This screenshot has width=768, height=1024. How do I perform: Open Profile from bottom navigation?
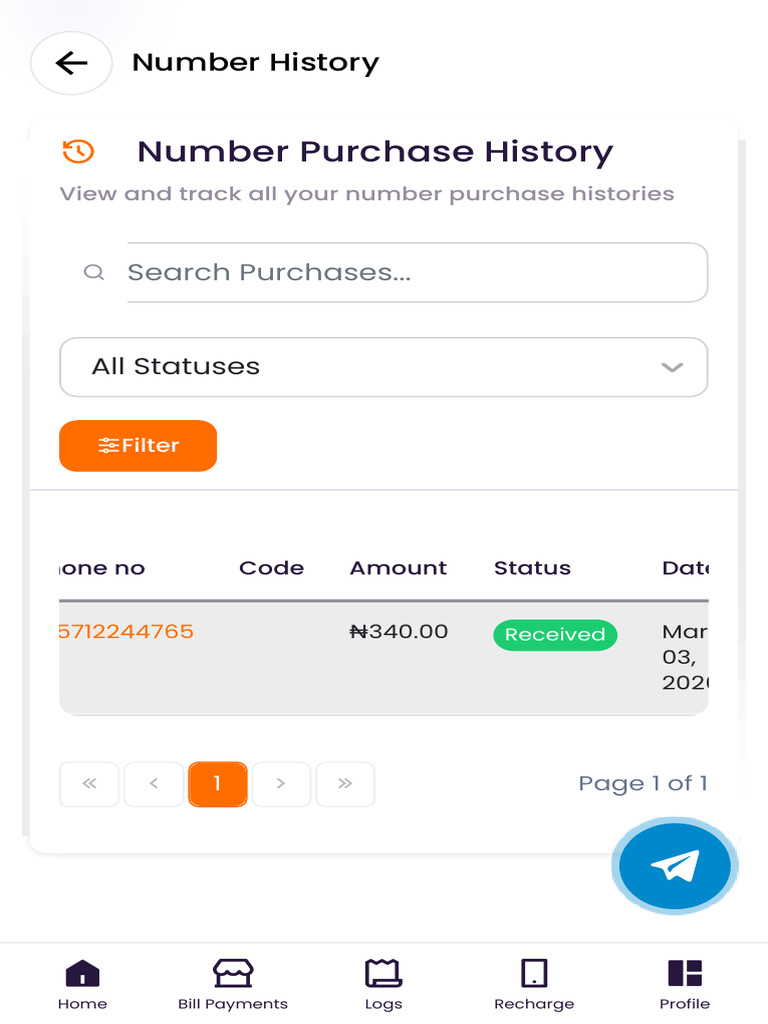coord(685,984)
